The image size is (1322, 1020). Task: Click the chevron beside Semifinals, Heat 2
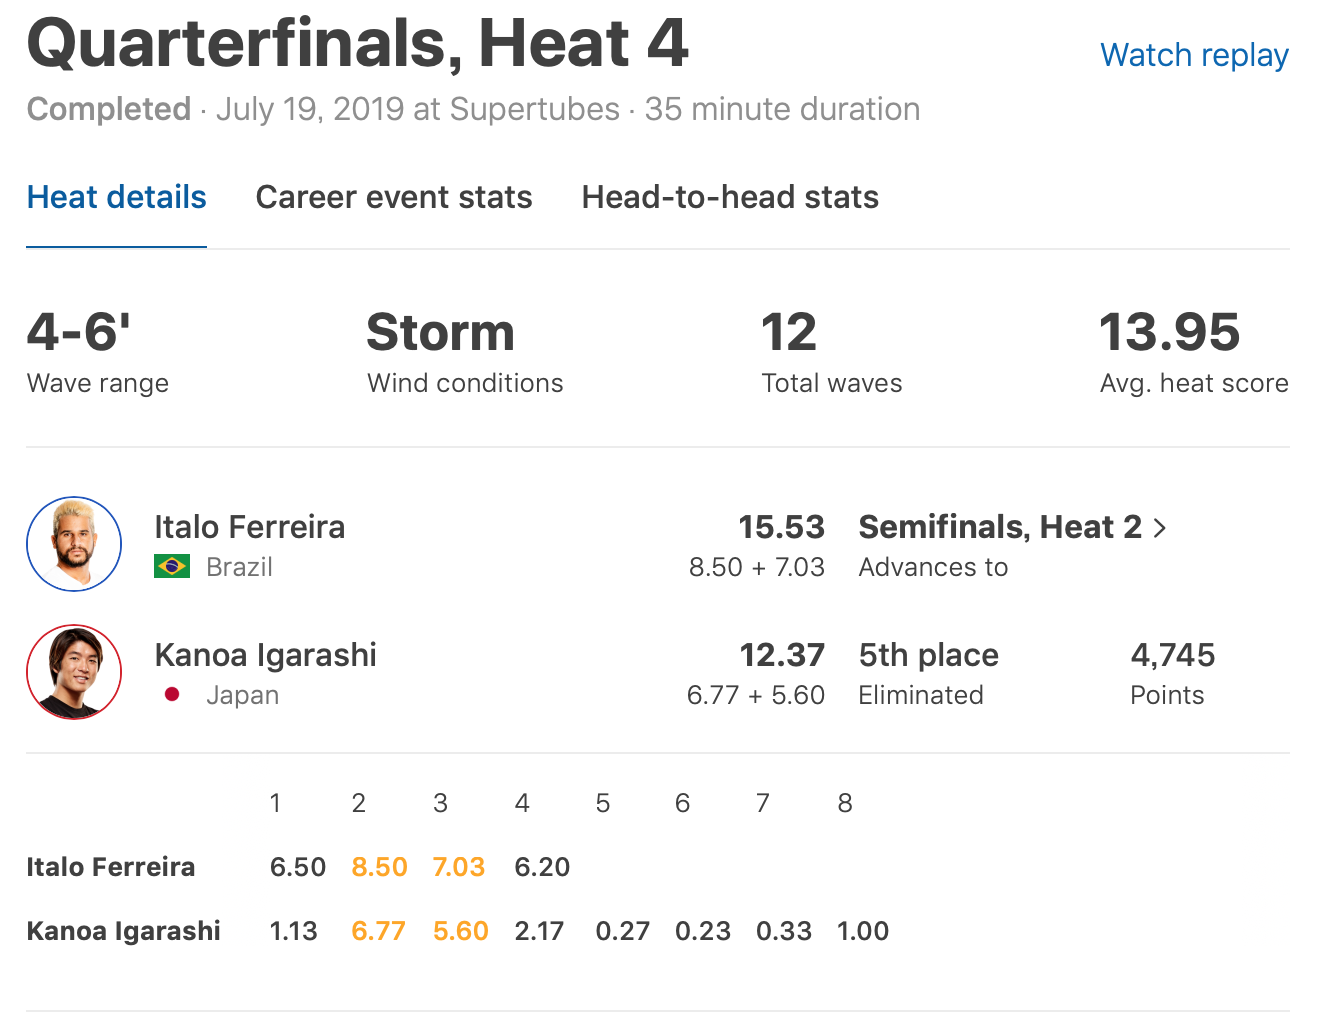1160,528
